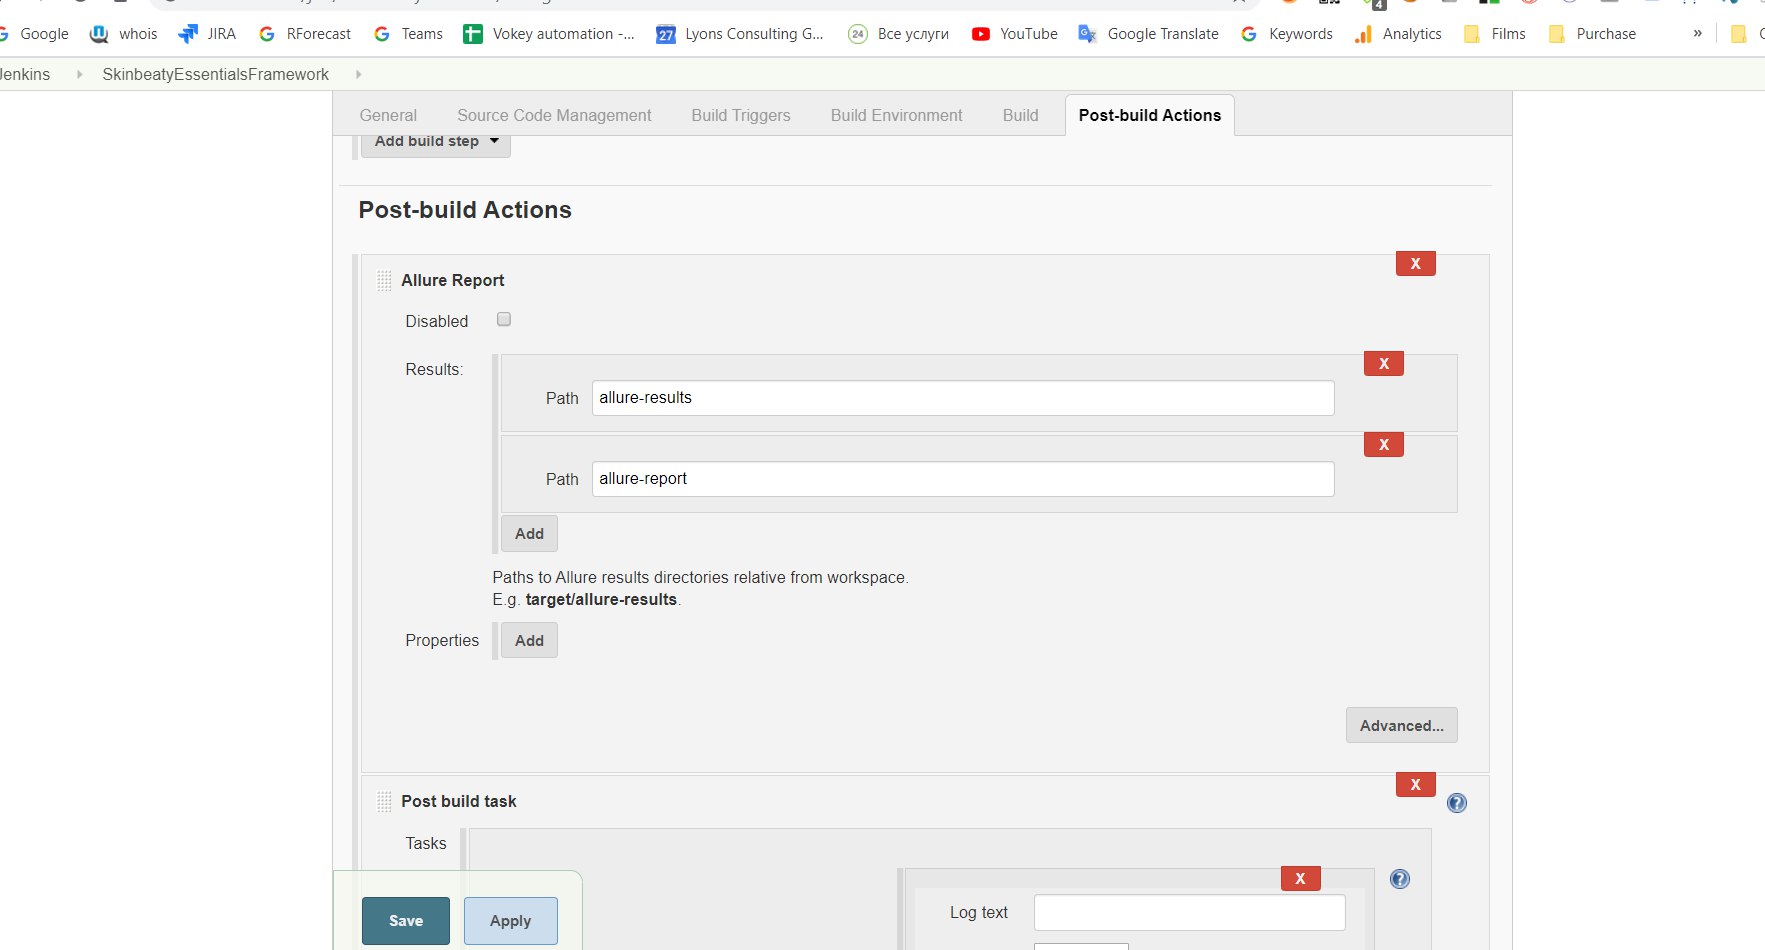The height and width of the screenshot is (950, 1765).
Task: Open the Teams bookmark
Action: (408, 34)
